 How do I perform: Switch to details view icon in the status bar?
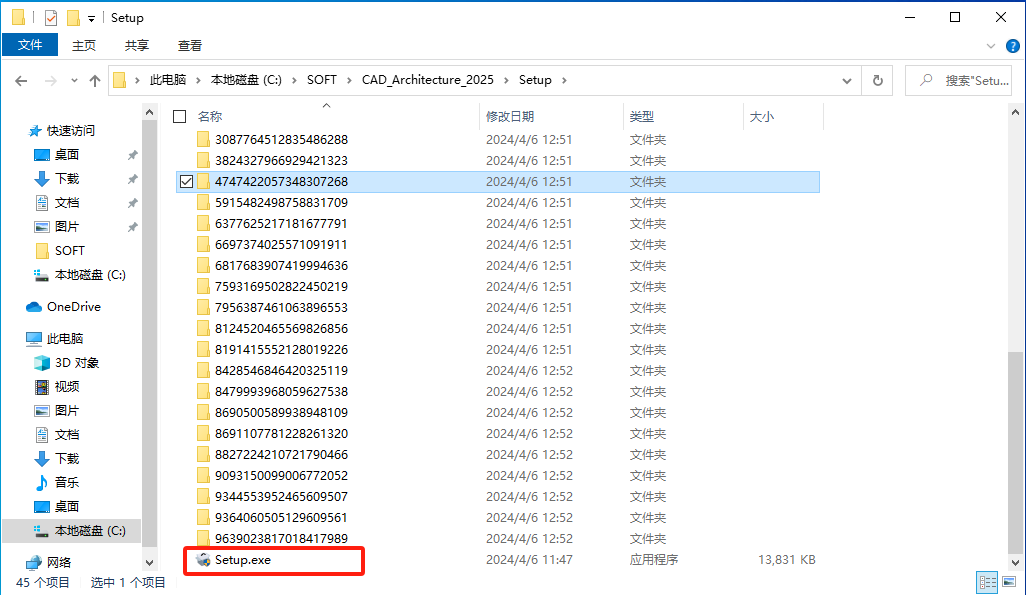click(987, 582)
